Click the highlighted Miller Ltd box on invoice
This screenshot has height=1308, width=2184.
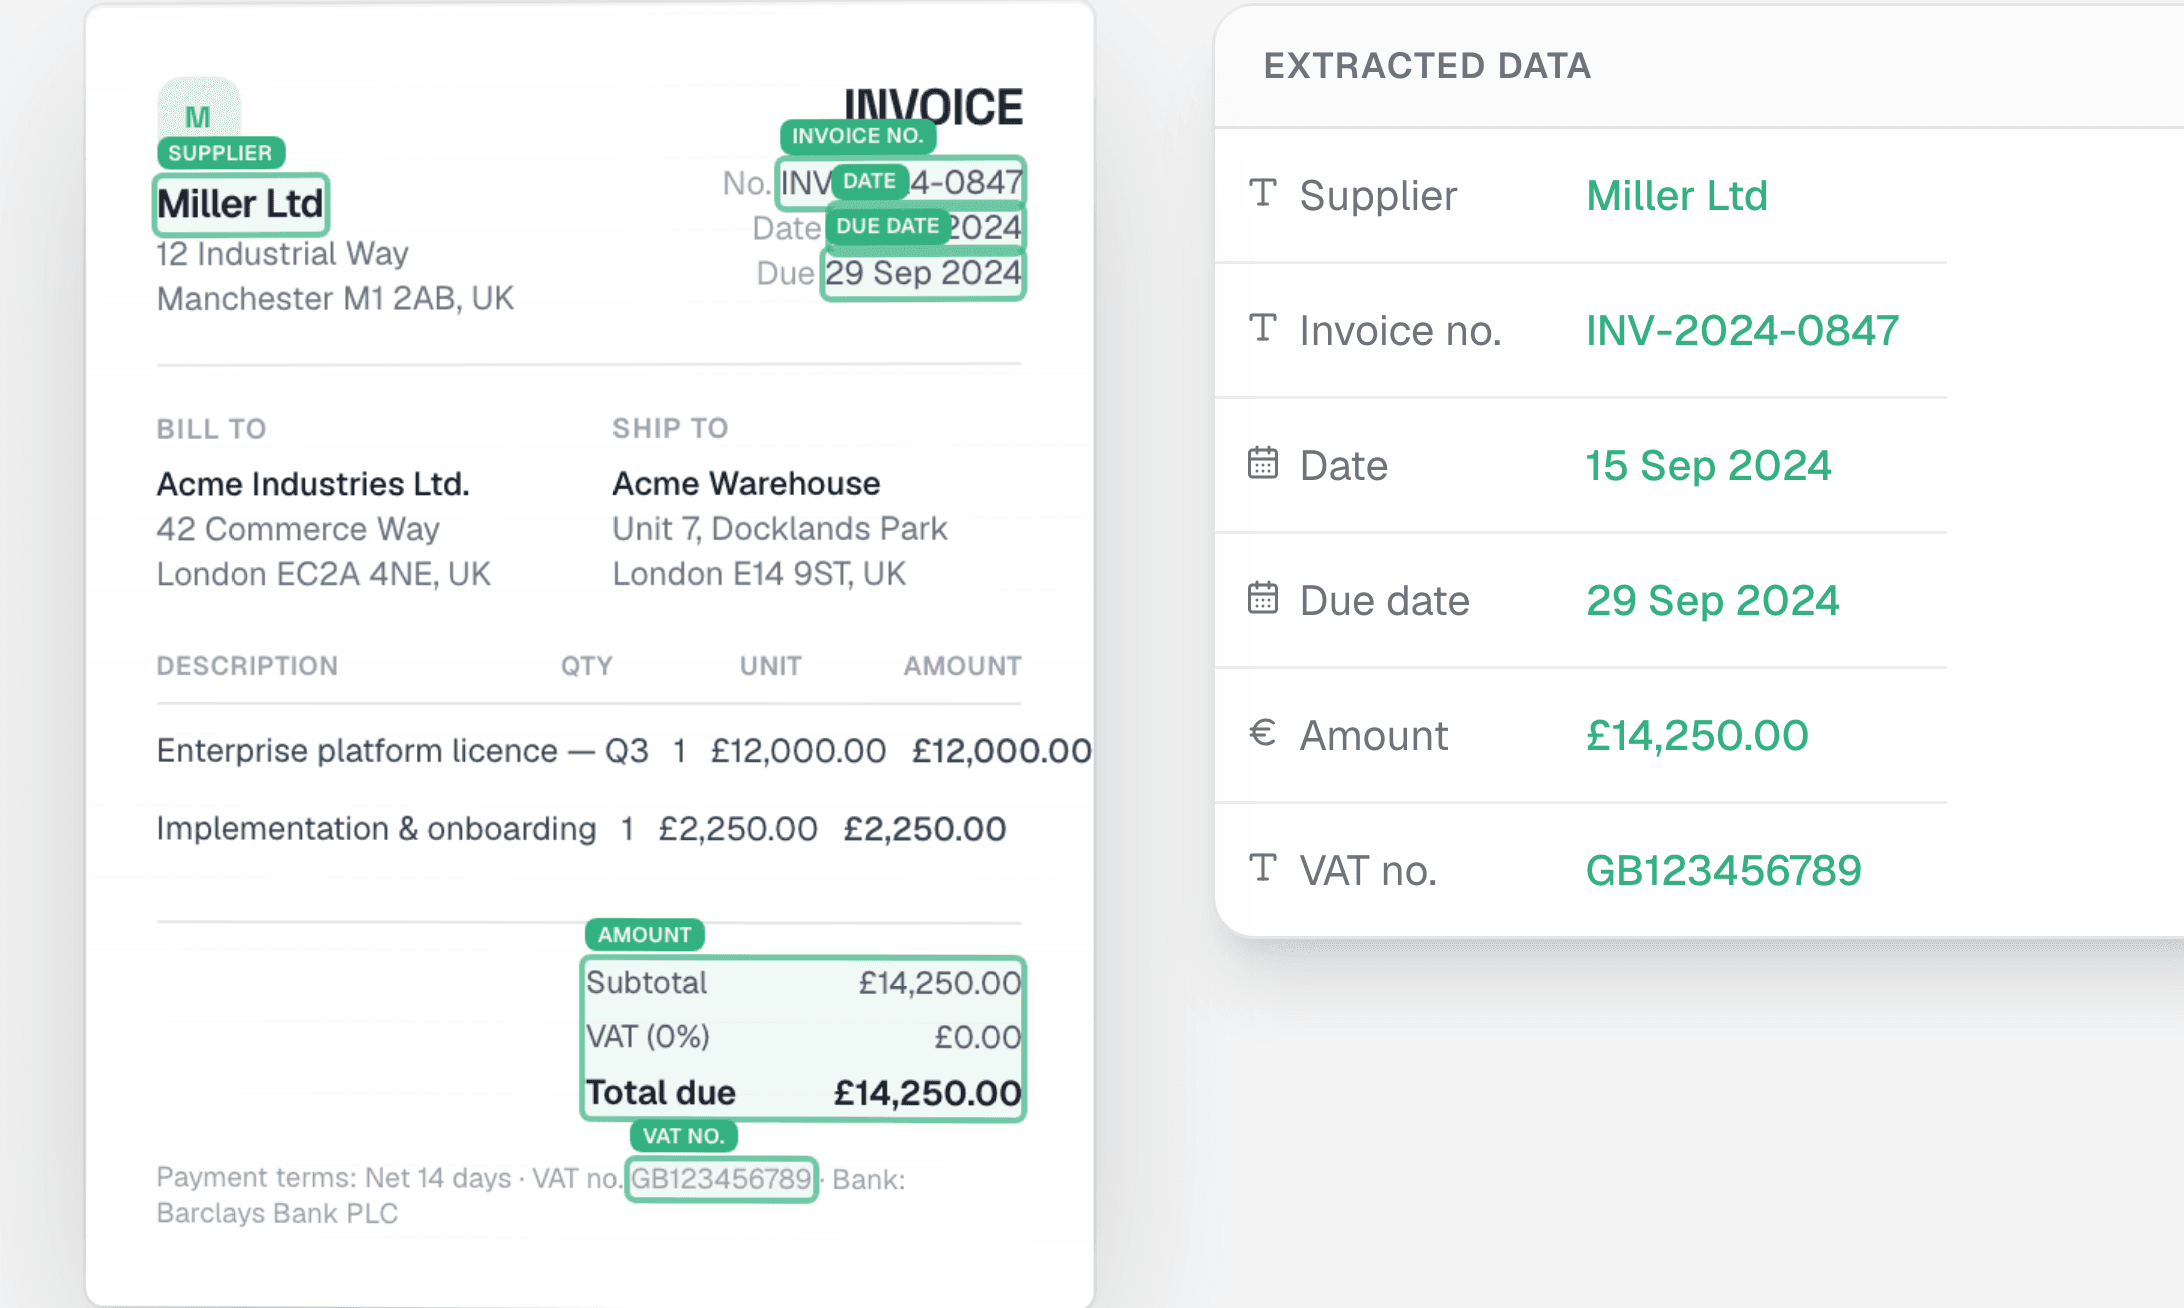241,204
